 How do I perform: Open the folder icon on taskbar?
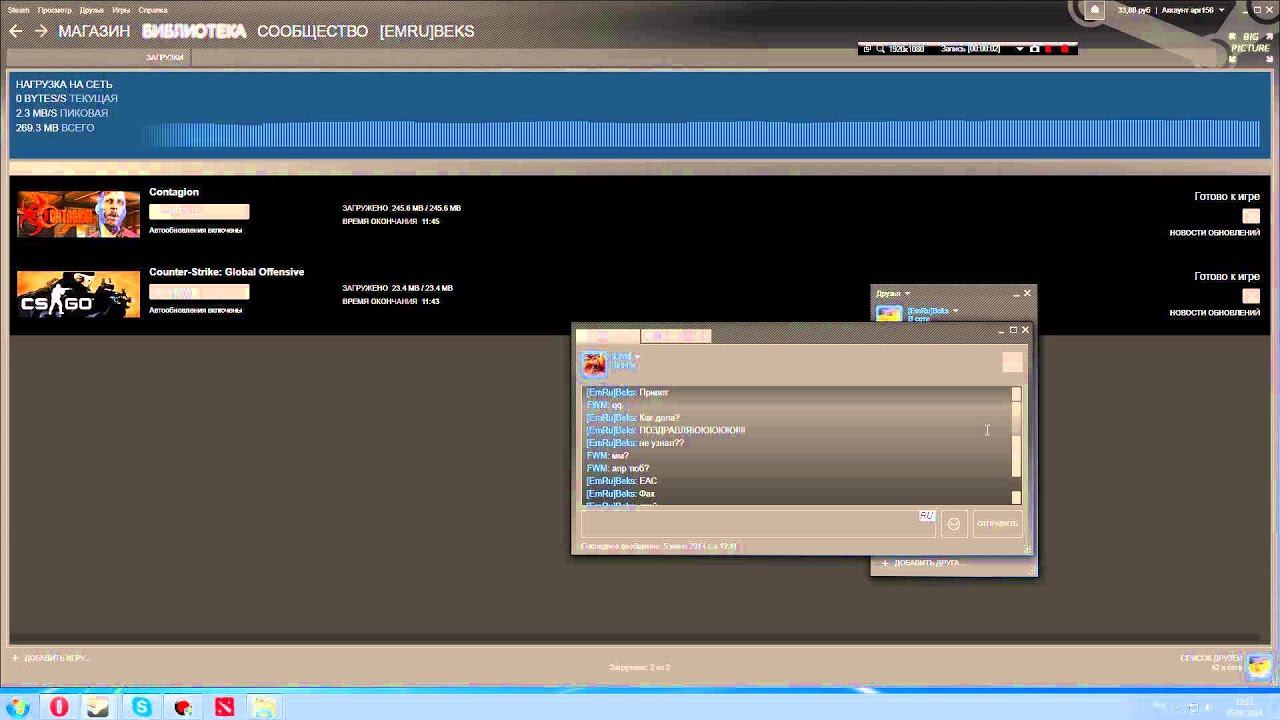[x=264, y=707]
